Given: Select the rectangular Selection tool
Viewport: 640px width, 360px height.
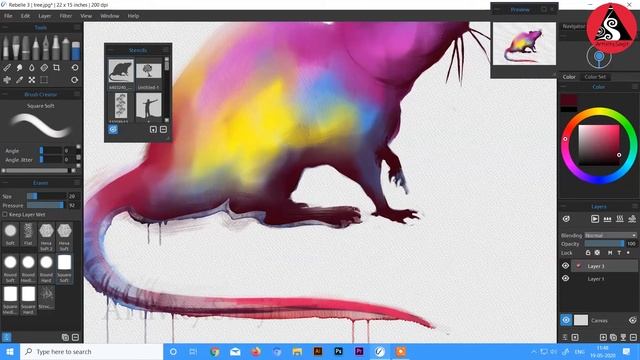Looking at the screenshot, I should [x=44, y=80].
